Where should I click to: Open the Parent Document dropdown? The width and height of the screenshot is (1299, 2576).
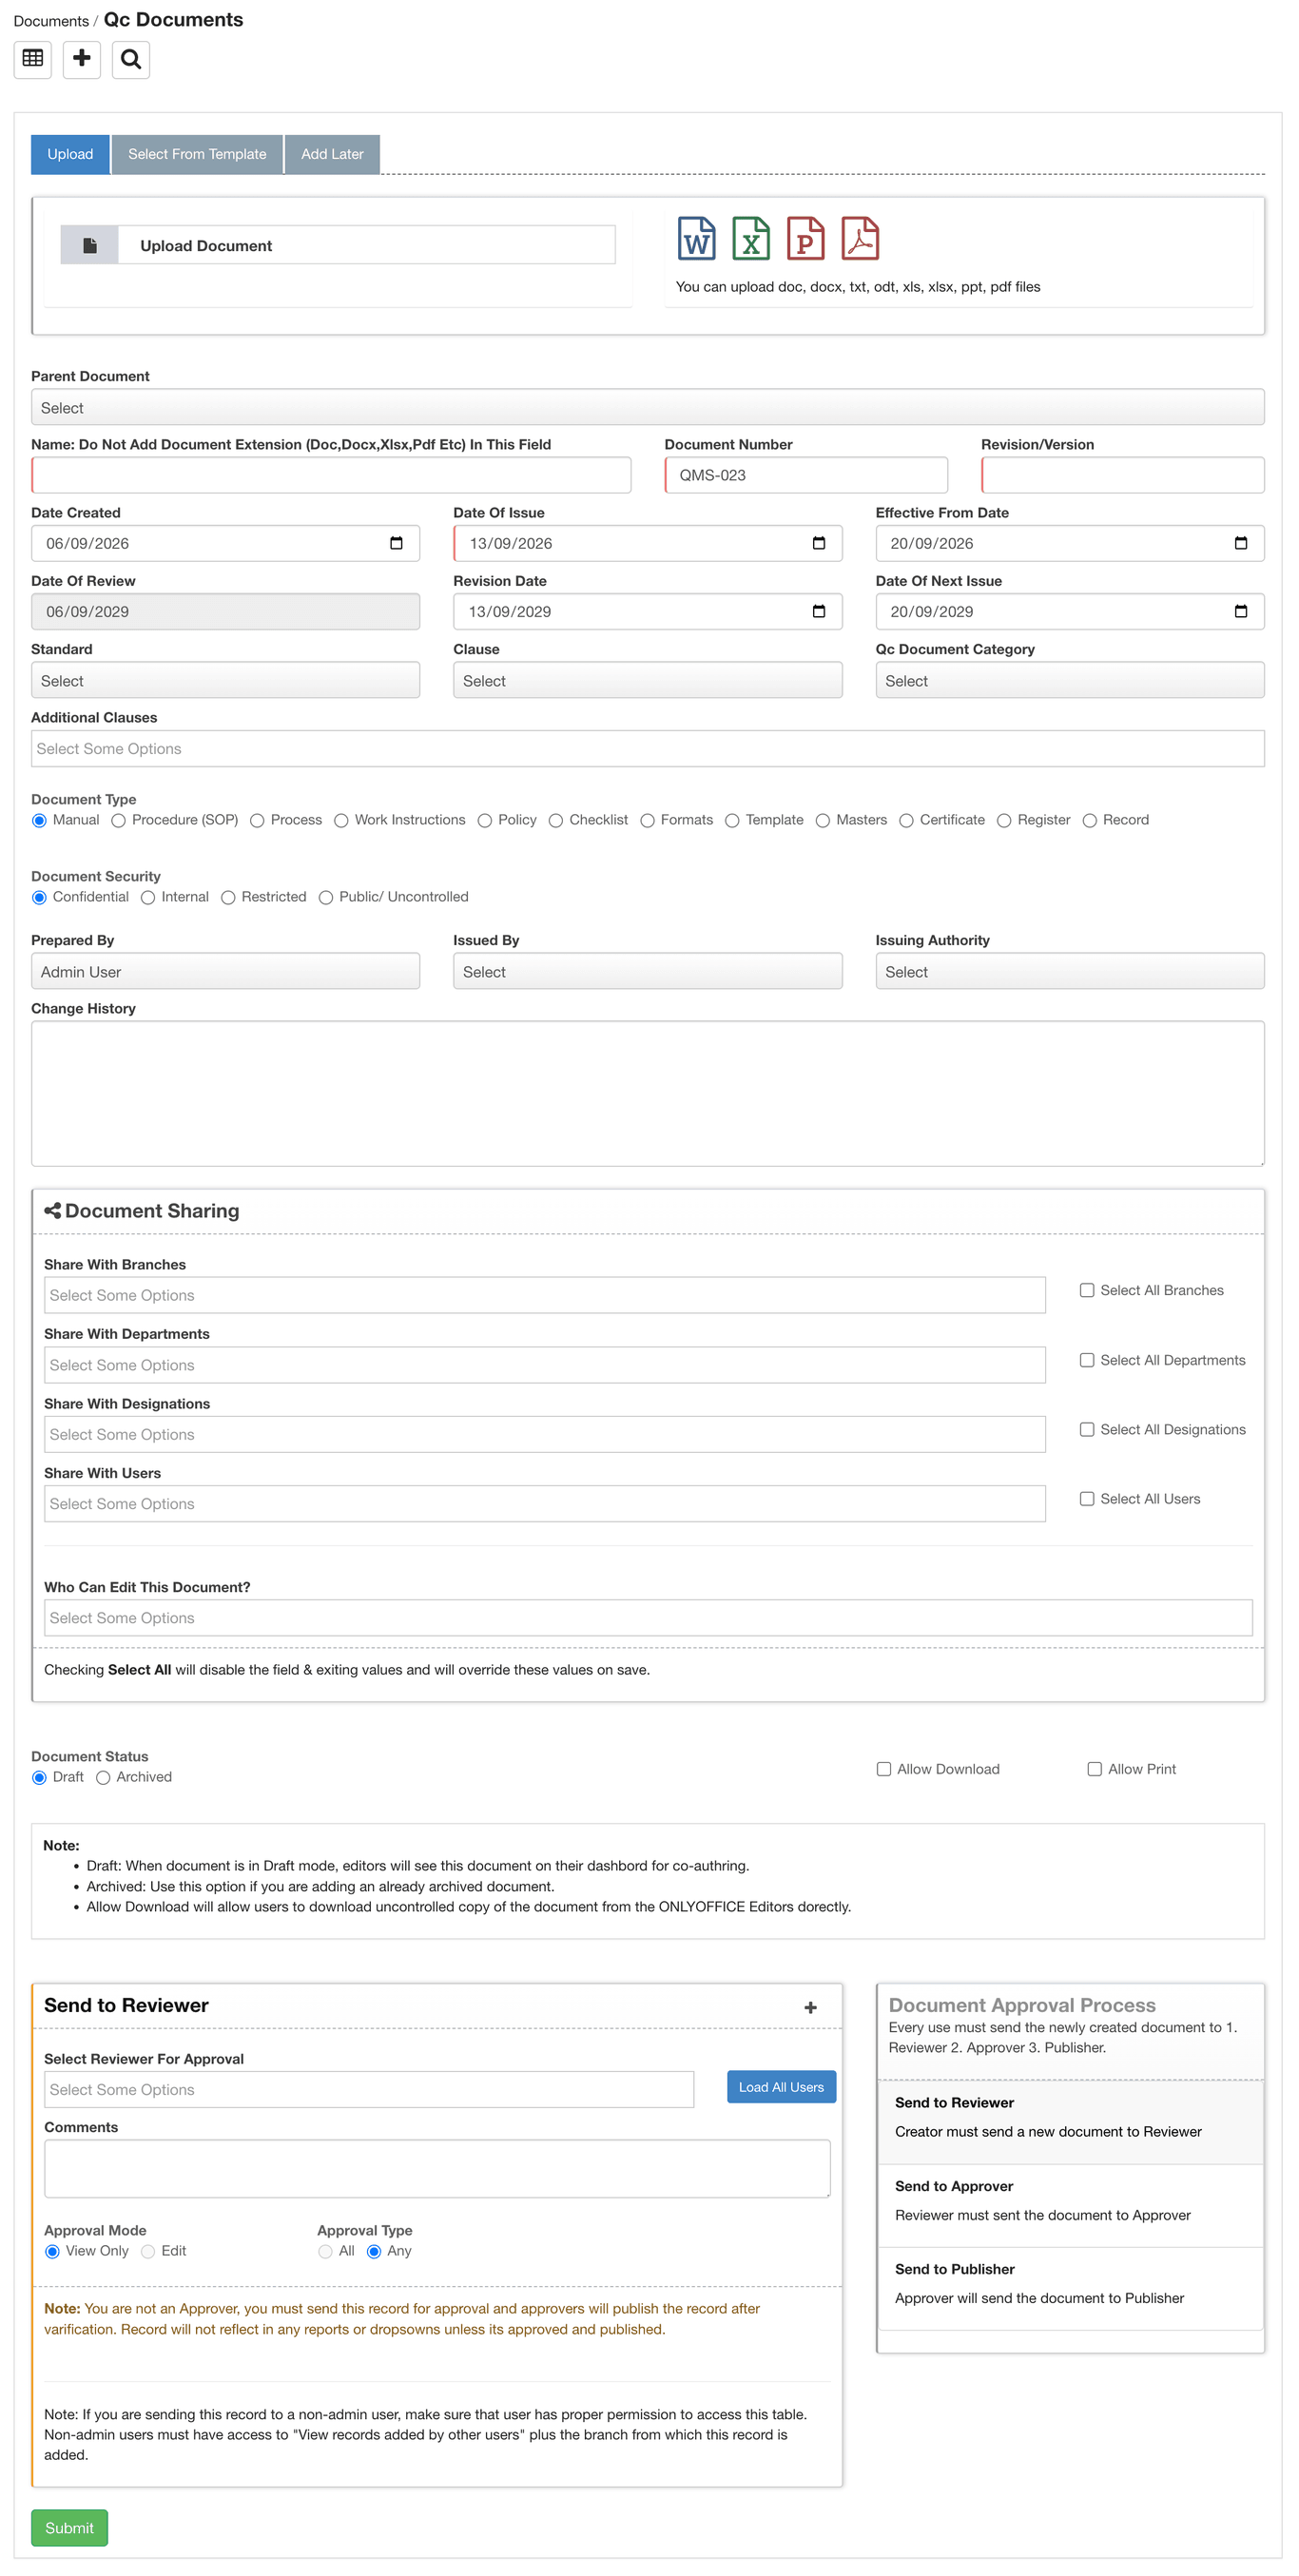coord(648,408)
